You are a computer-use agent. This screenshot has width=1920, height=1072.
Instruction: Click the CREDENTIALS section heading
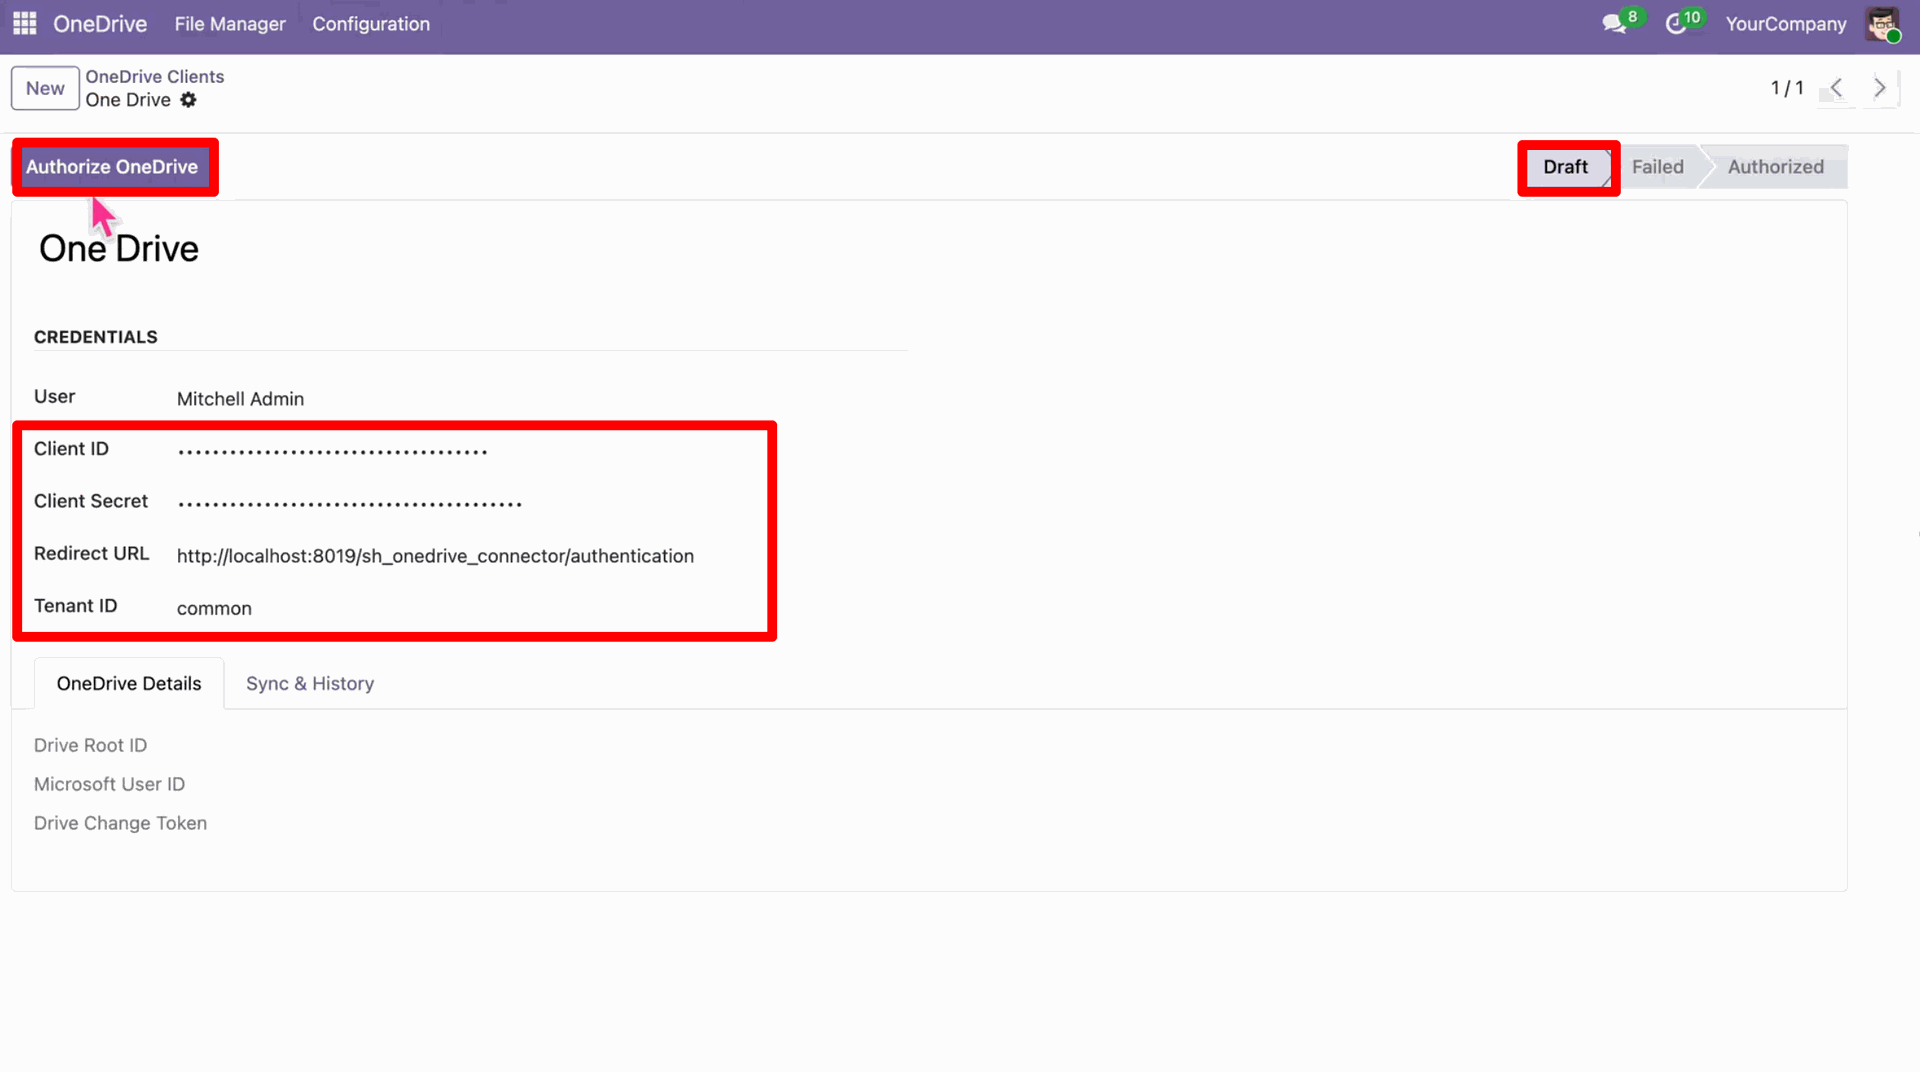[96, 337]
